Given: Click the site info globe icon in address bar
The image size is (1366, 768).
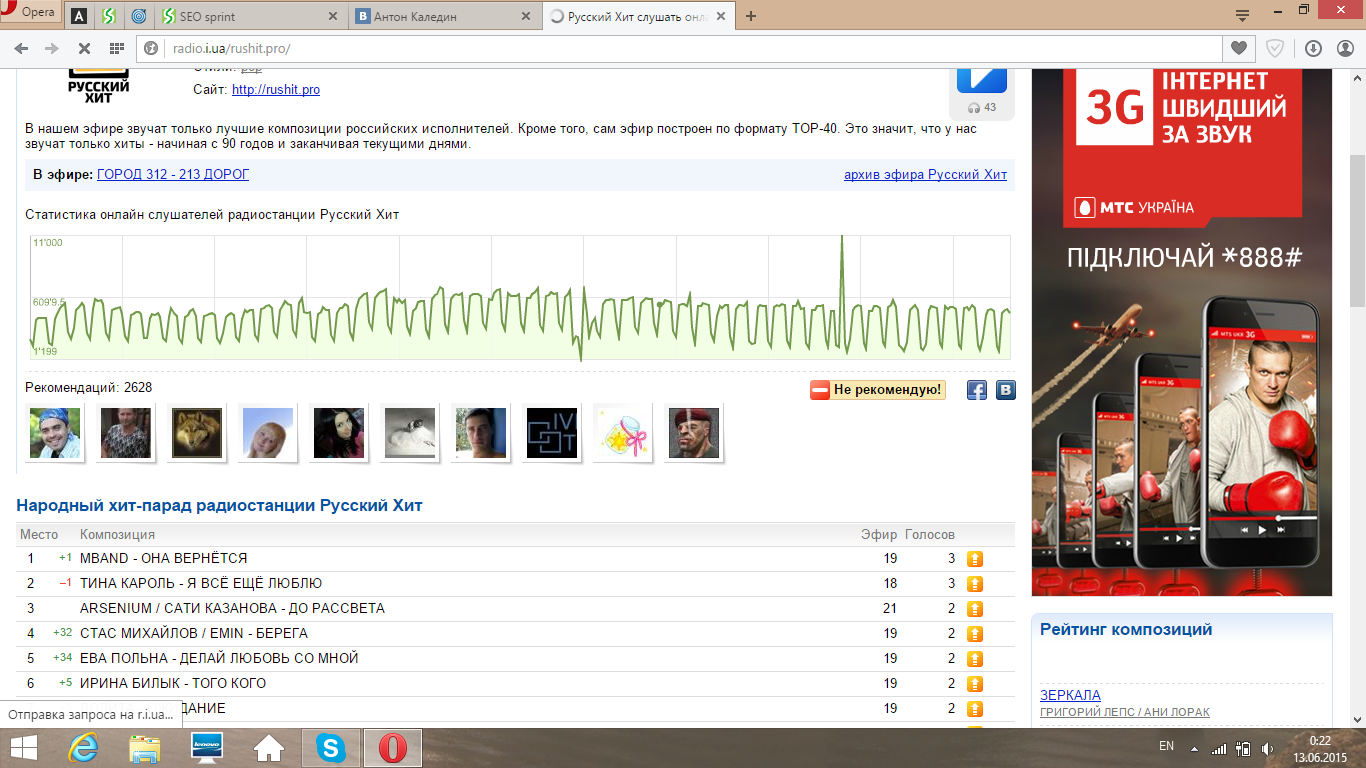Looking at the screenshot, I should (153, 48).
